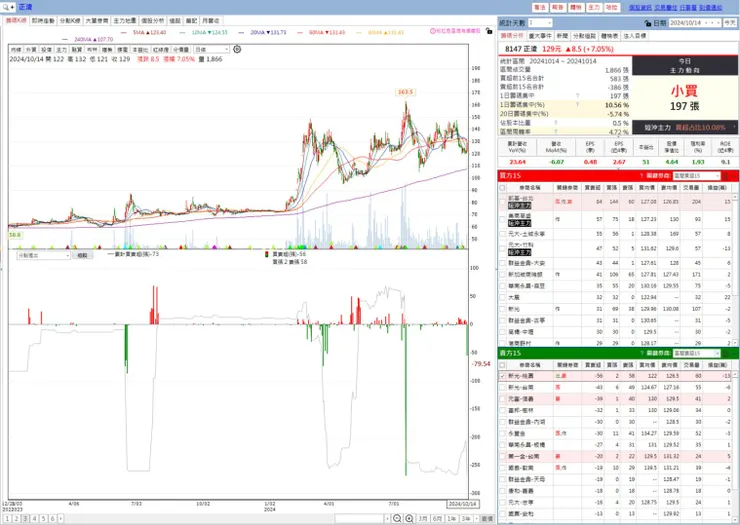Sort by 交易量 column in buyer table
The height and width of the screenshot is (525, 740).
691,187
